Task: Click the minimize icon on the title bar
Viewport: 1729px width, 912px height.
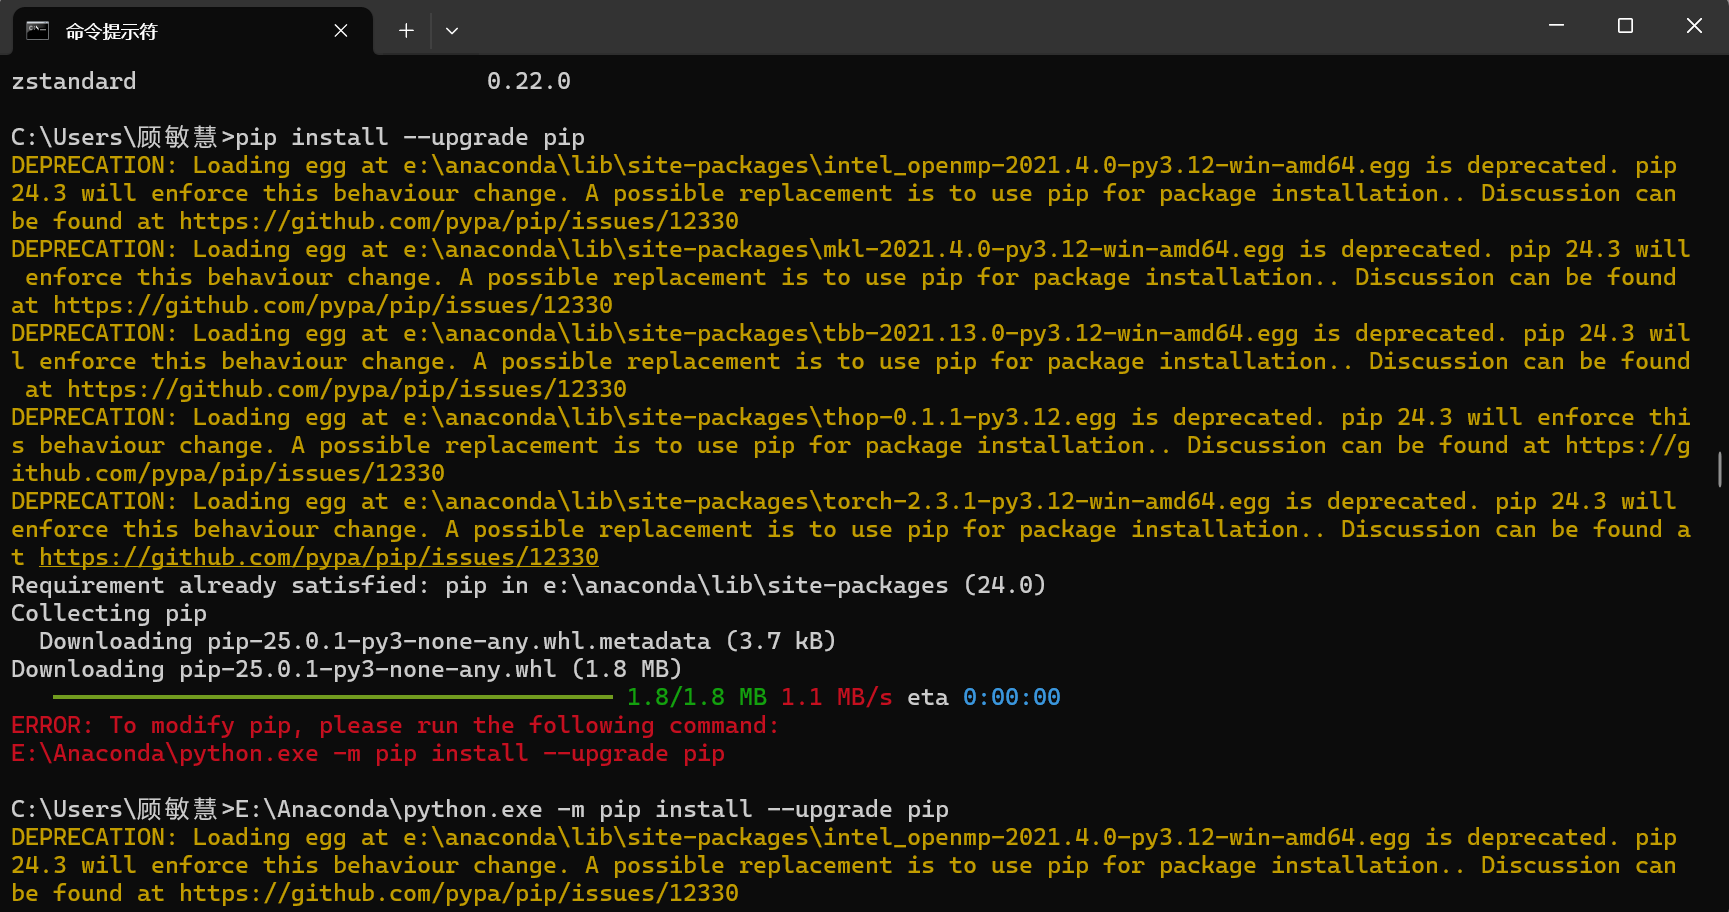Action: tap(1556, 26)
